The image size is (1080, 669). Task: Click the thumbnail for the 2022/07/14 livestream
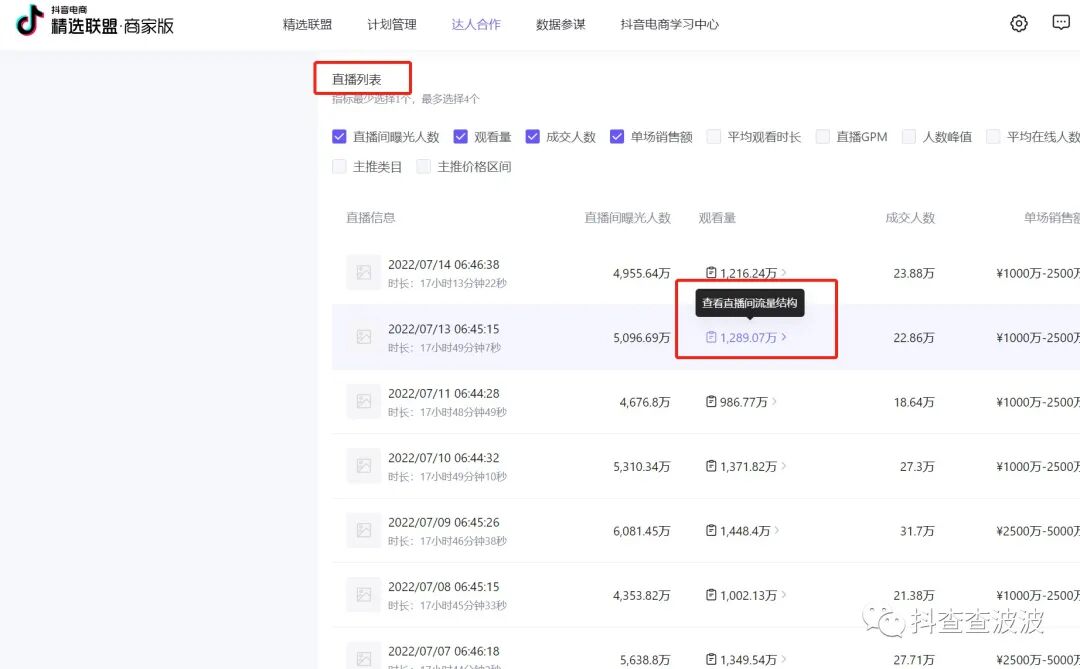click(x=363, y=272)
